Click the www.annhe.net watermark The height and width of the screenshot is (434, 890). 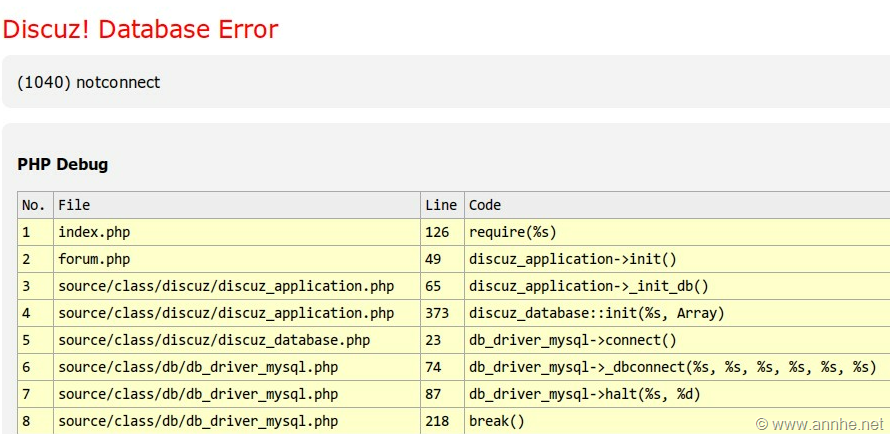pos(820,424)
